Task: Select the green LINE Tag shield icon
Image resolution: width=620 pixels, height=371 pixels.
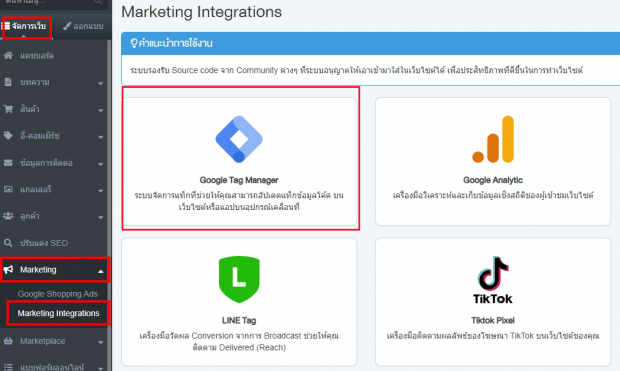Action: pos(239,279)
